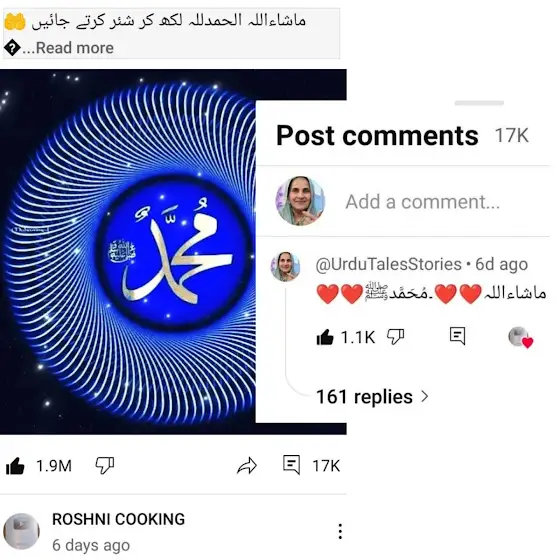Open the three-dot menu beside ROSHNI COOKING
The height and width of the screenshot is (560, 560).
coord(340,531)
